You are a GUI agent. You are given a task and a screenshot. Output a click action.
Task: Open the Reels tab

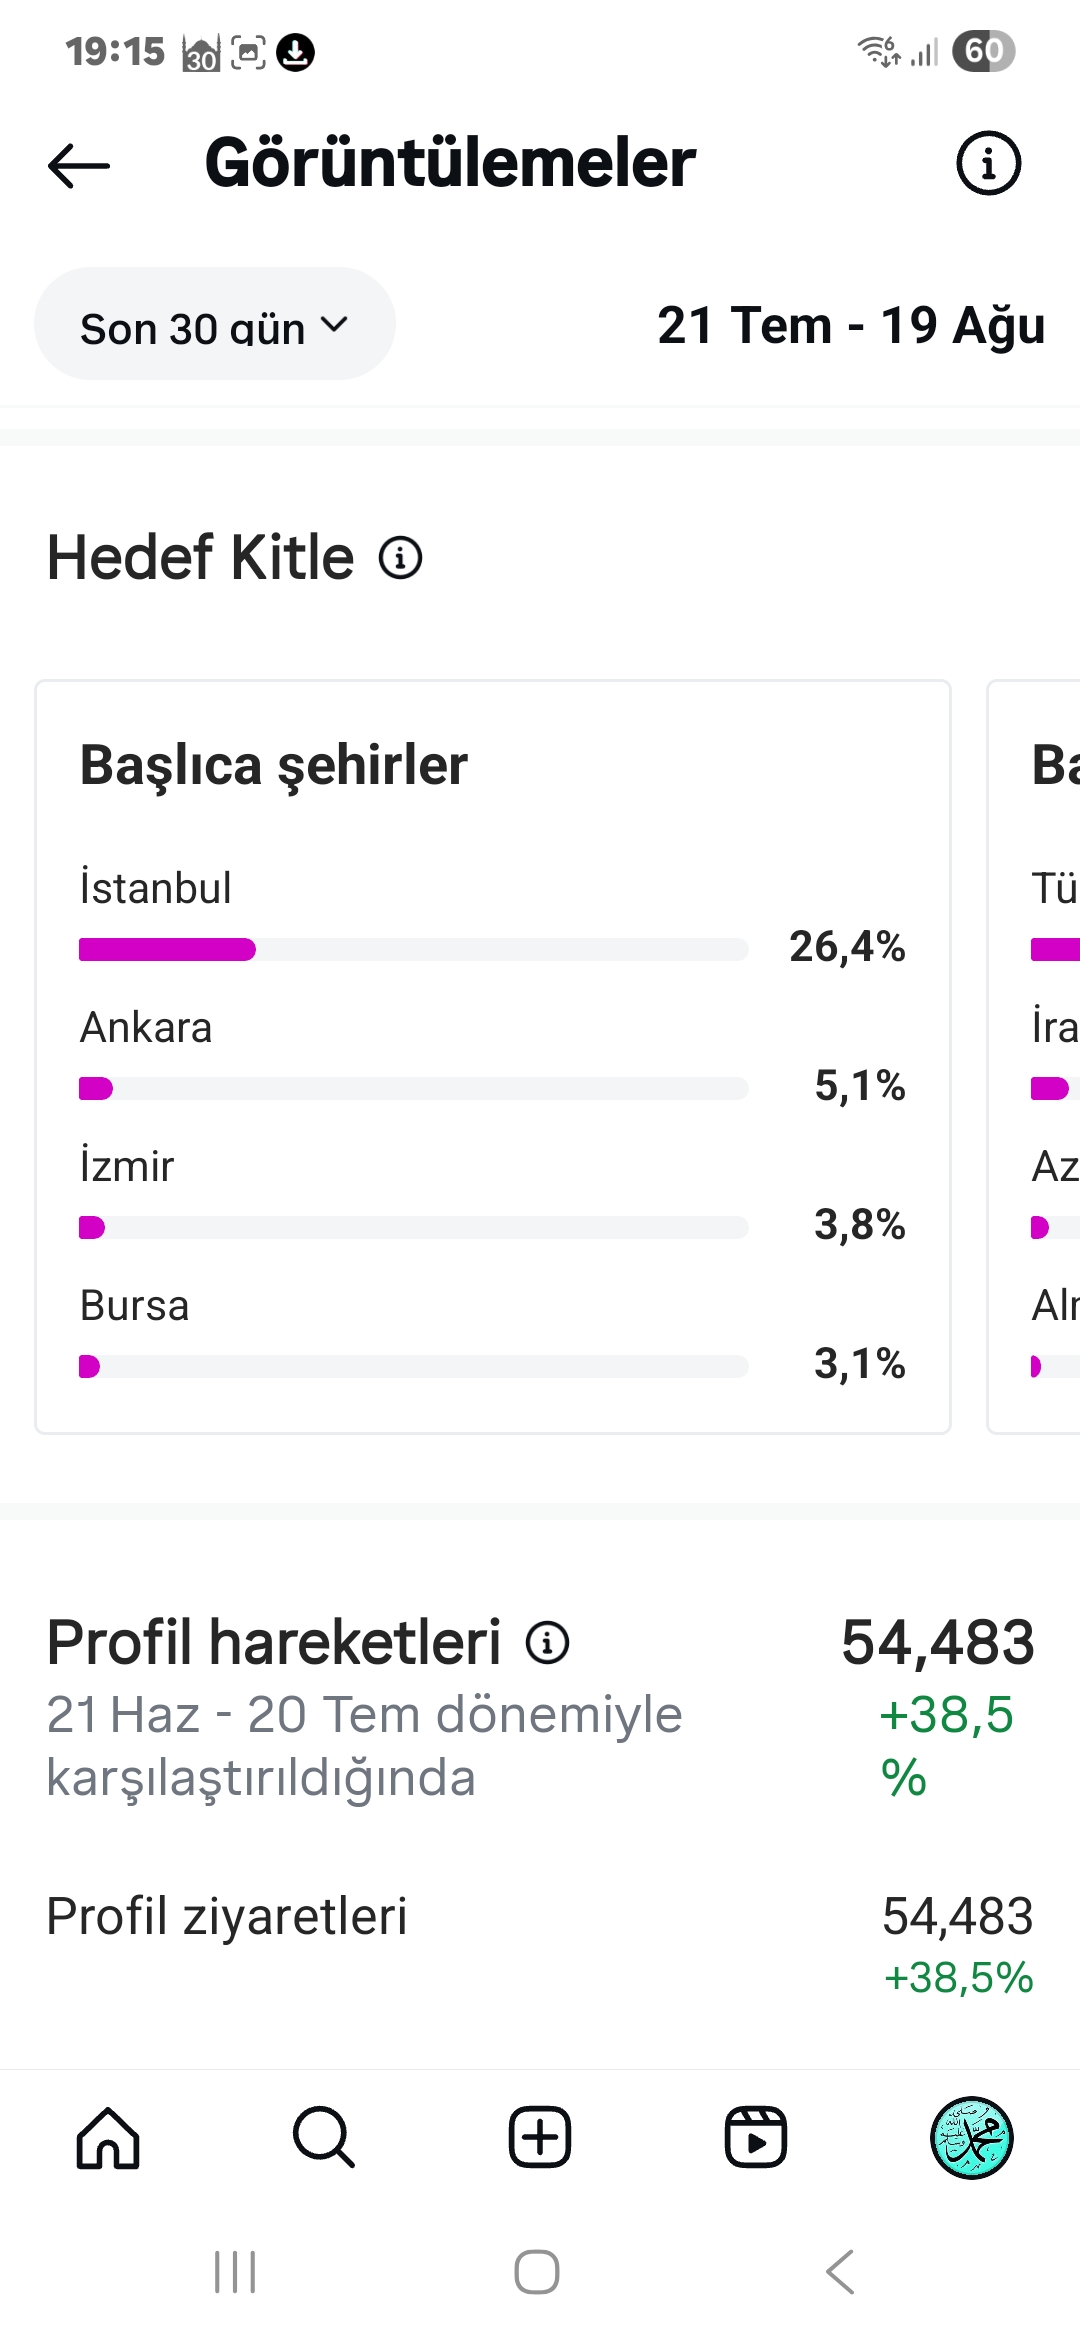756,2137
